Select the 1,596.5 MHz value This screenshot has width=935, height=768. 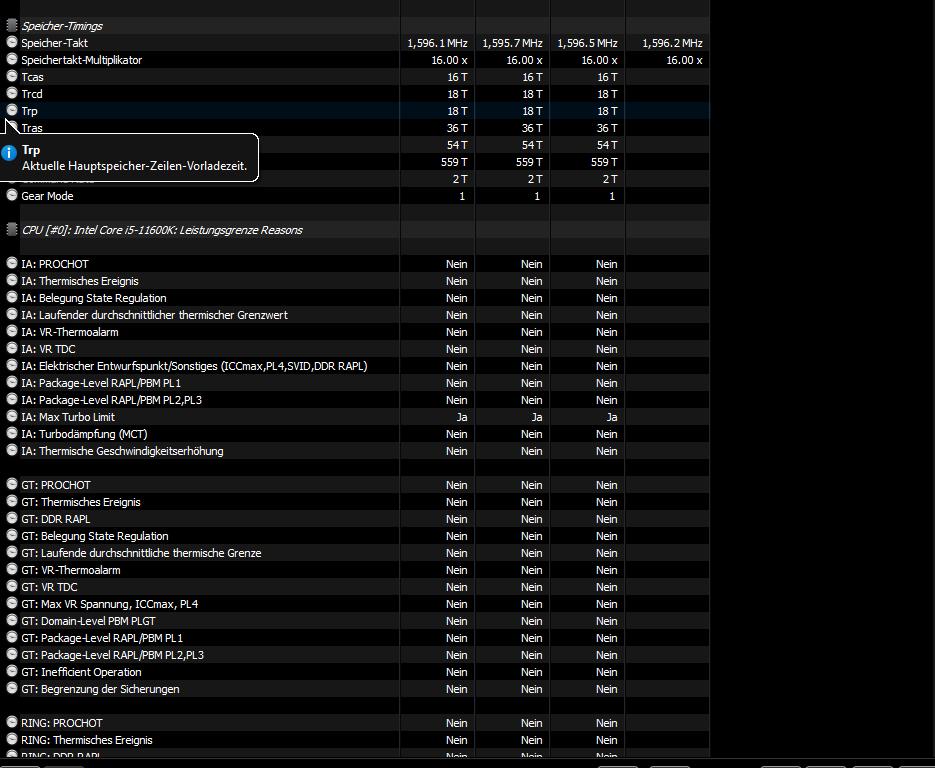coord(587,43)
